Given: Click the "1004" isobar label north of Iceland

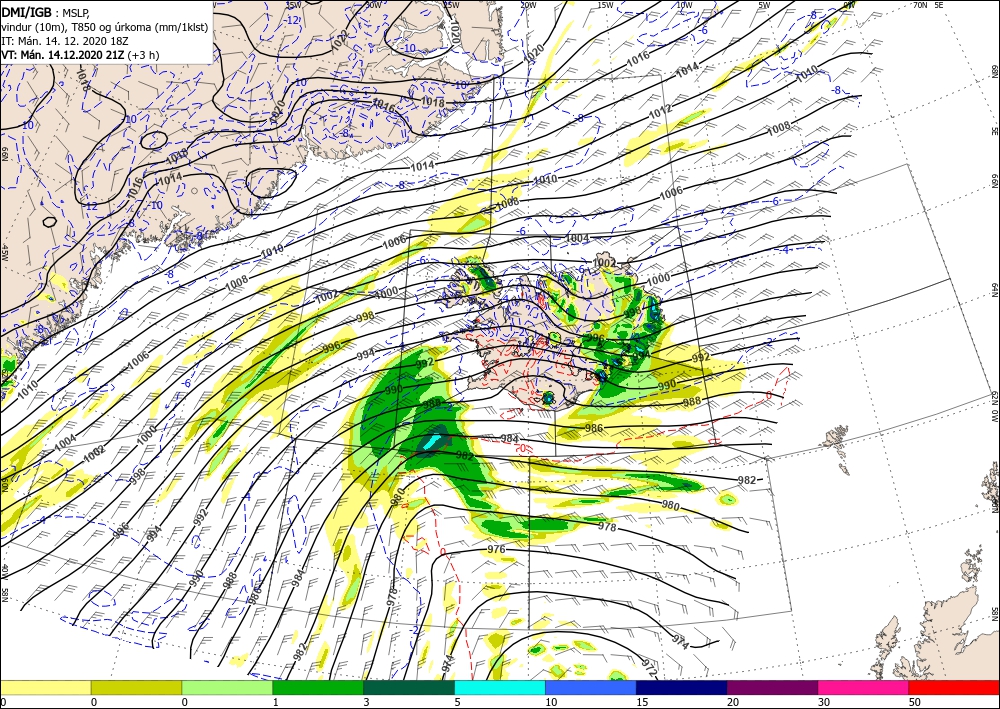Looking at the screenshot, I should point(578,238).
